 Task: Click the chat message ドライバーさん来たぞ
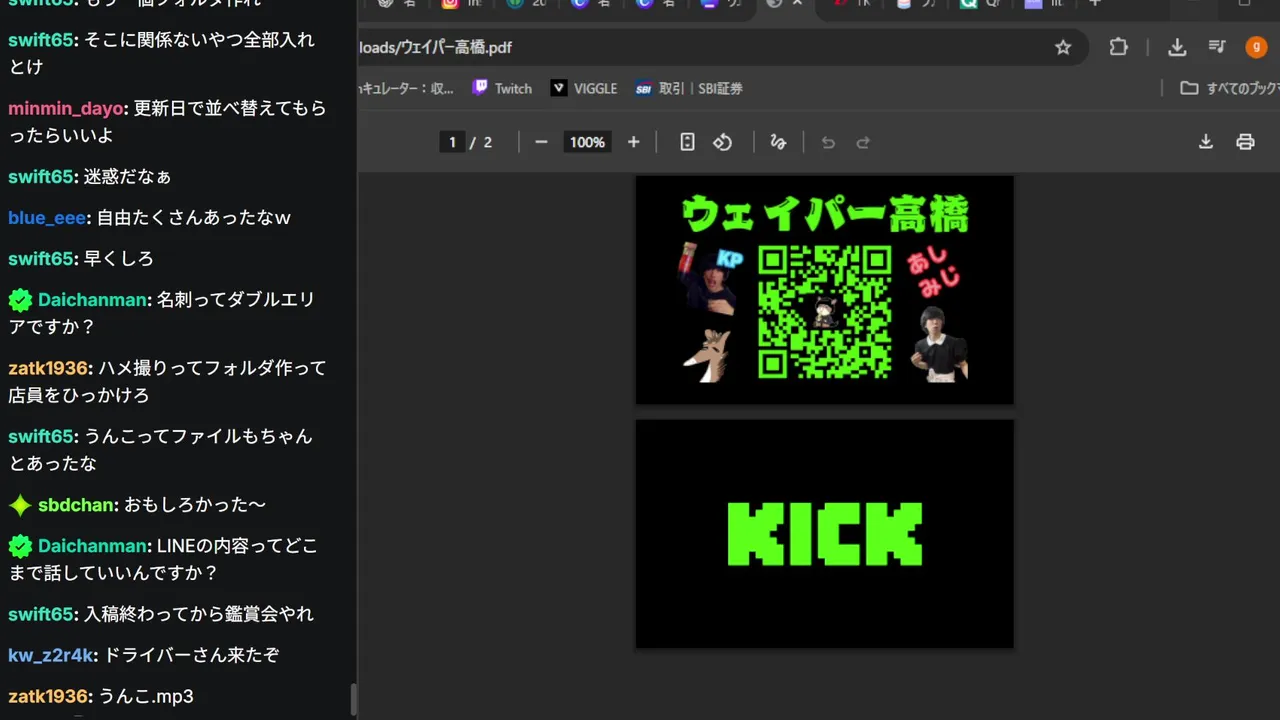[x=192, y=655]
